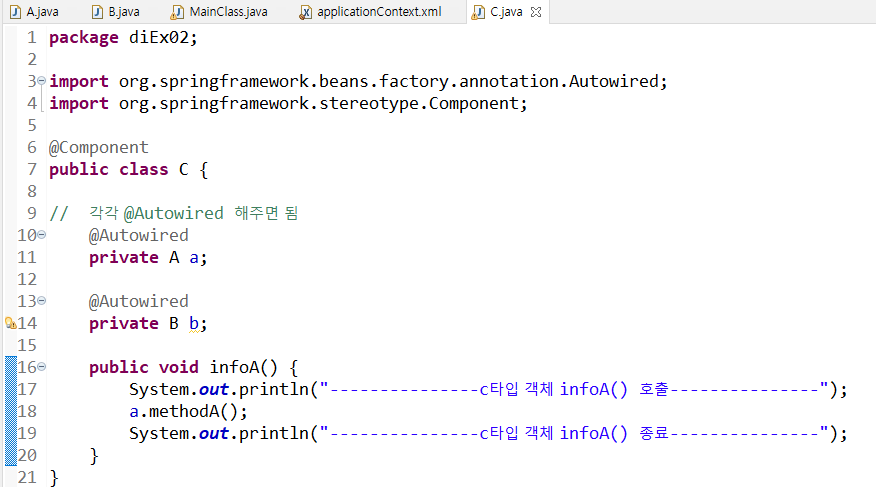Click the field name a on line 11

pos(194,257)
